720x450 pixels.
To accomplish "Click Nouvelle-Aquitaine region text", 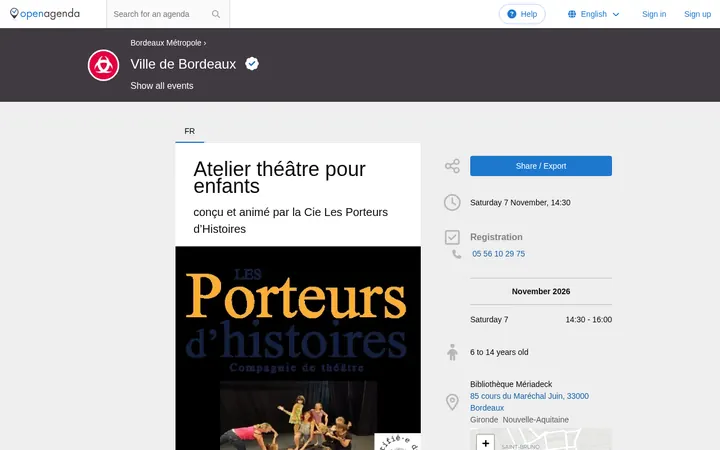I will 535,420.
